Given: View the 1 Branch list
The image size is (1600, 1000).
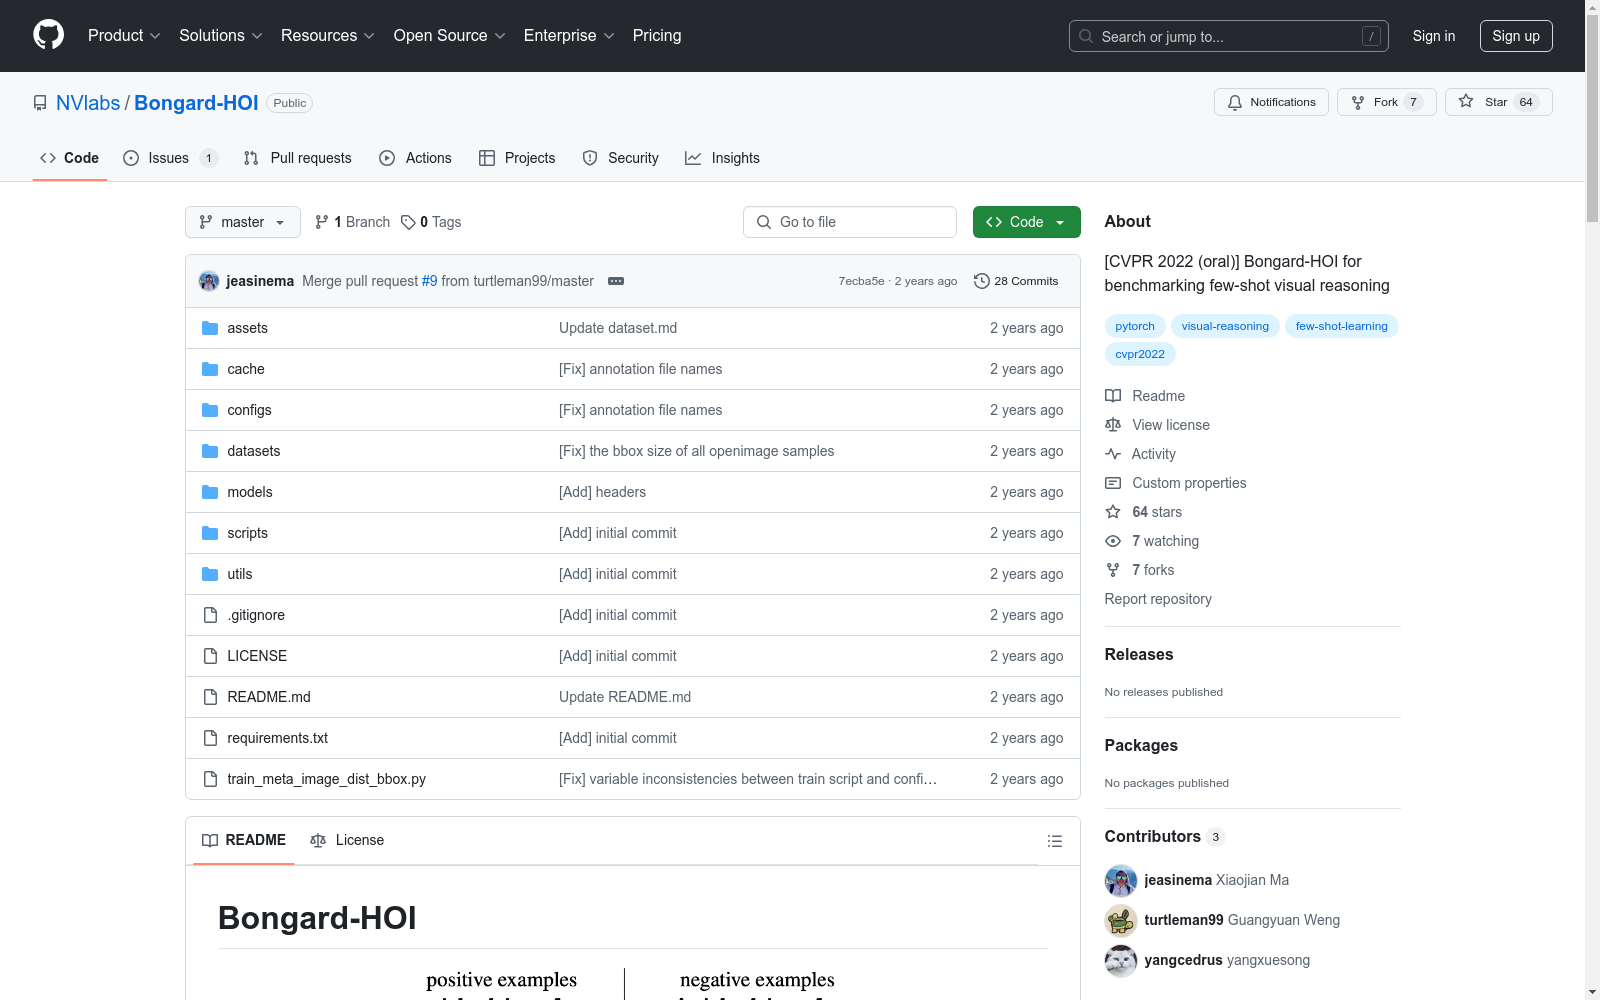Looking at the screenshot, I should [x=352, y=222].
